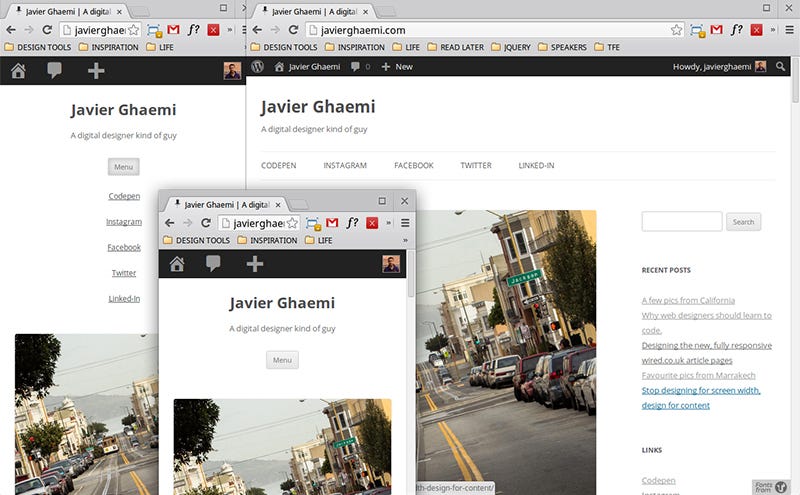This screenshot has height=495, width=800.
Task: Open the DESIGN TOOLS bookmark folder in the right window
Action: 284,47
